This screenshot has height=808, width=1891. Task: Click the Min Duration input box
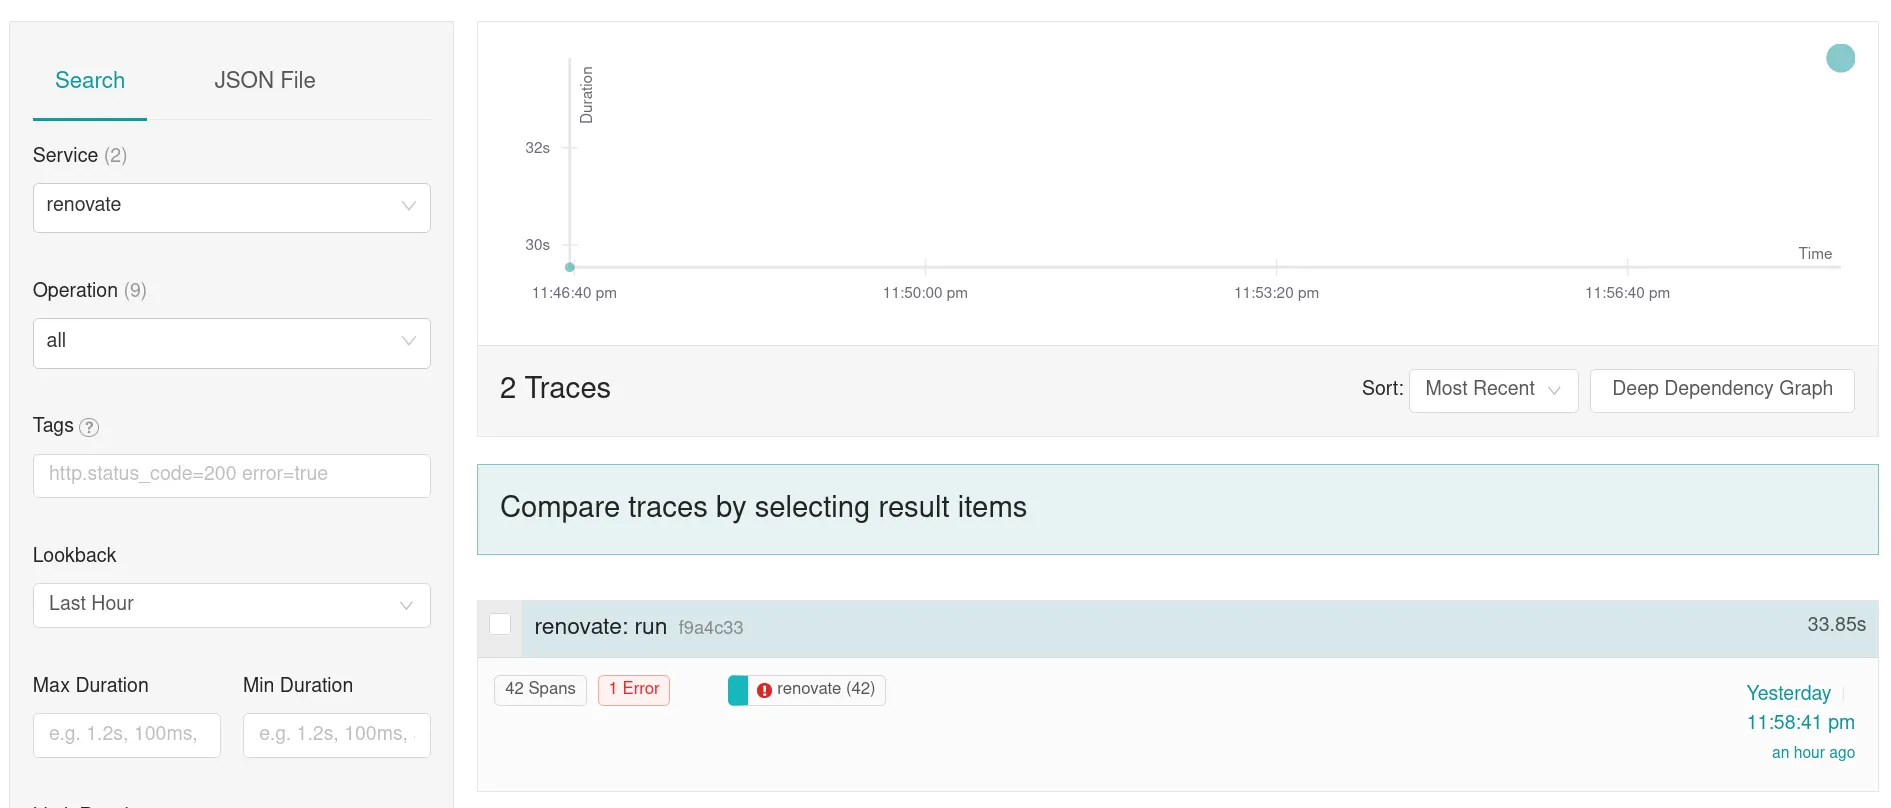(337, 735)
